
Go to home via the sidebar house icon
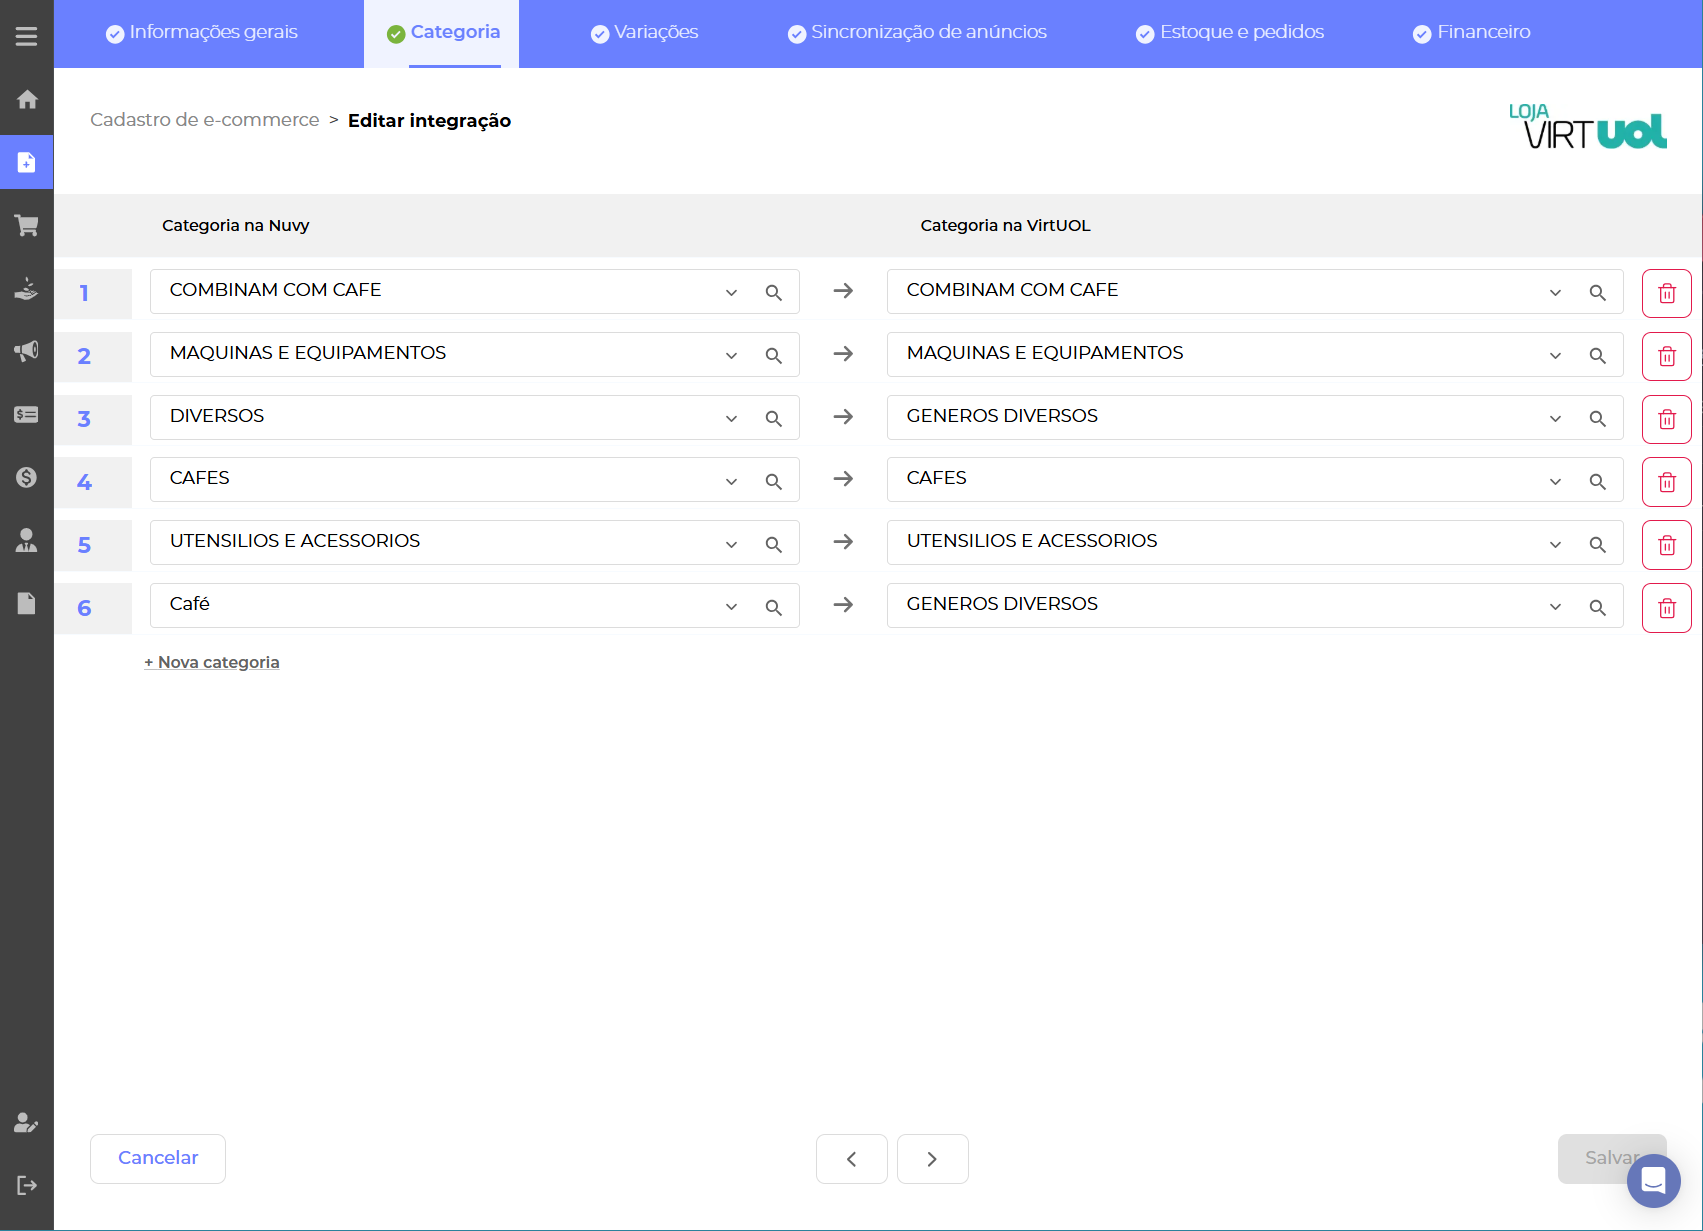point(27,99)
